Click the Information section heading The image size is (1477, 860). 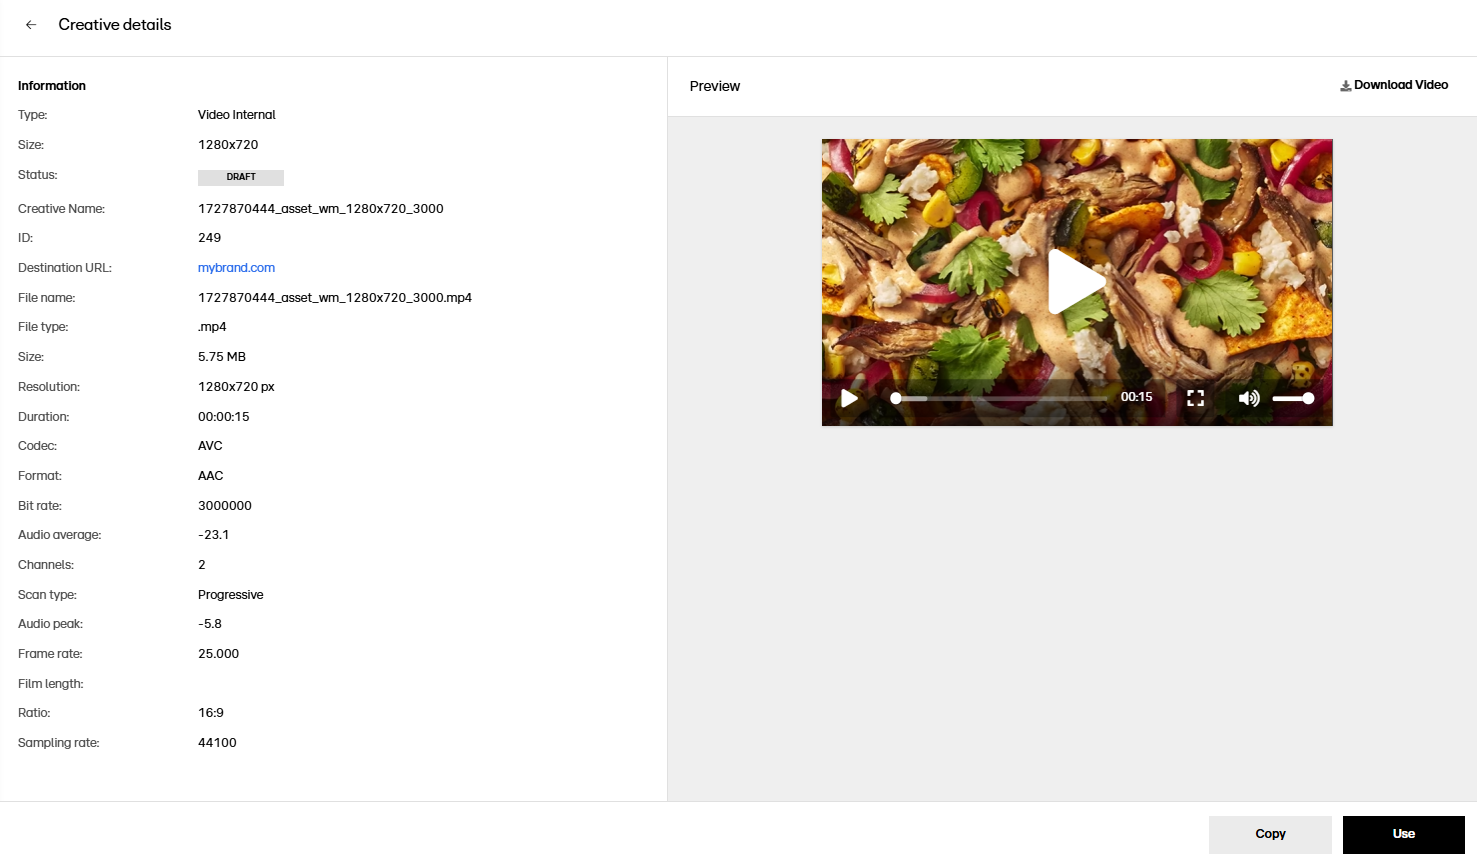click(52, 86)
